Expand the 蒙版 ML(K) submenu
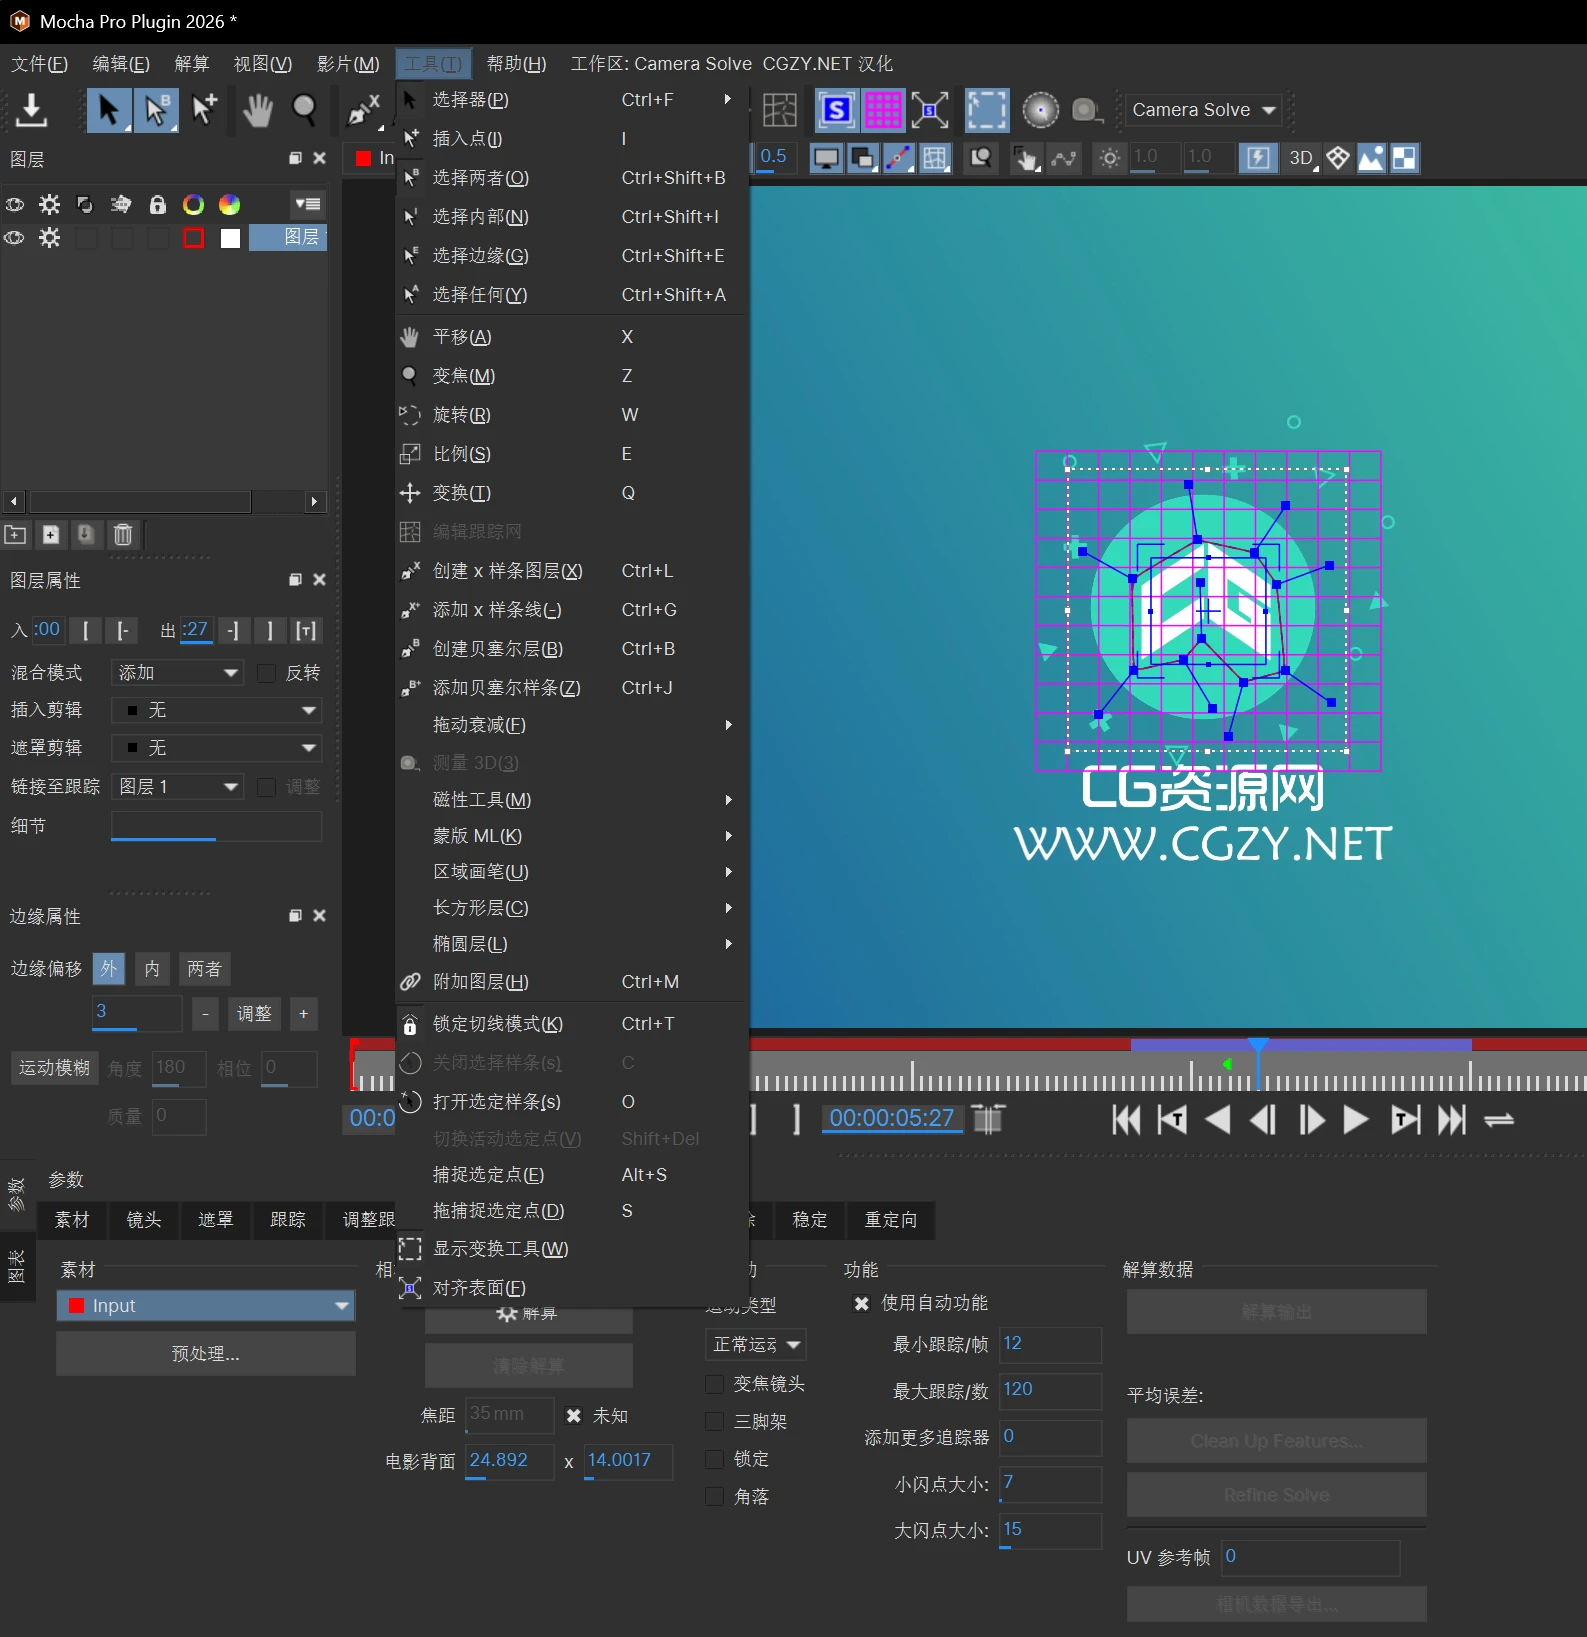The width and height of the screenshot is (1587, 1637). pos(572,836)
